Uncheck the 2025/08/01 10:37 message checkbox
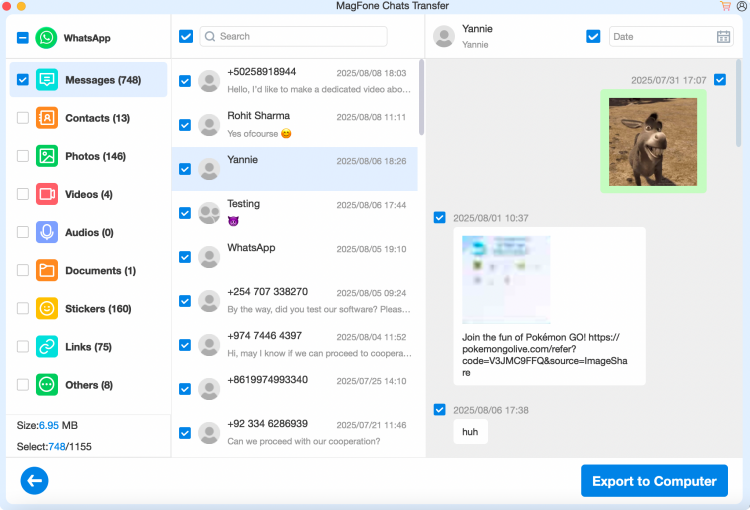 pyautogui.click(x=440, y=218)
